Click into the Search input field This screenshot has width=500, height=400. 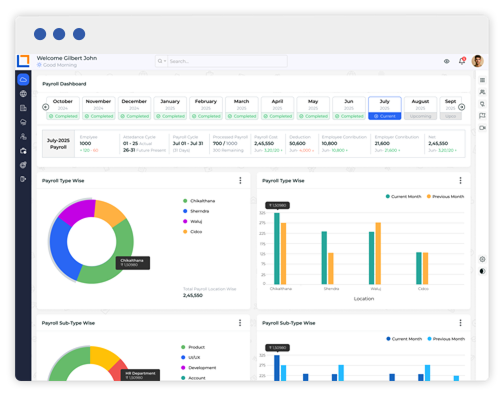click(x=227, y=61)
